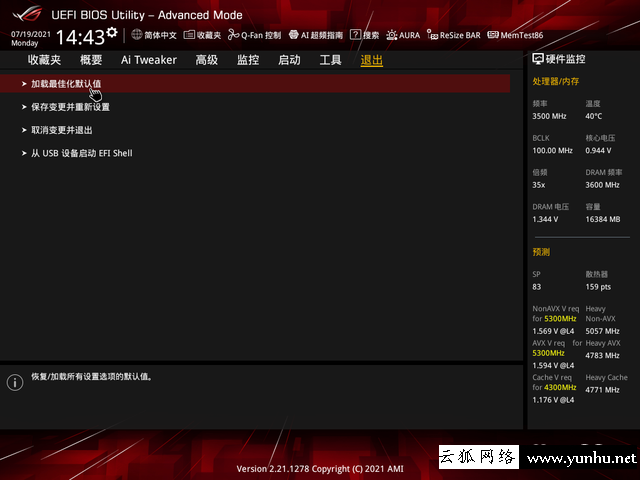Switch to 监控 tab
The width and height of the screenshot is (640, 480).
(248, 60)
